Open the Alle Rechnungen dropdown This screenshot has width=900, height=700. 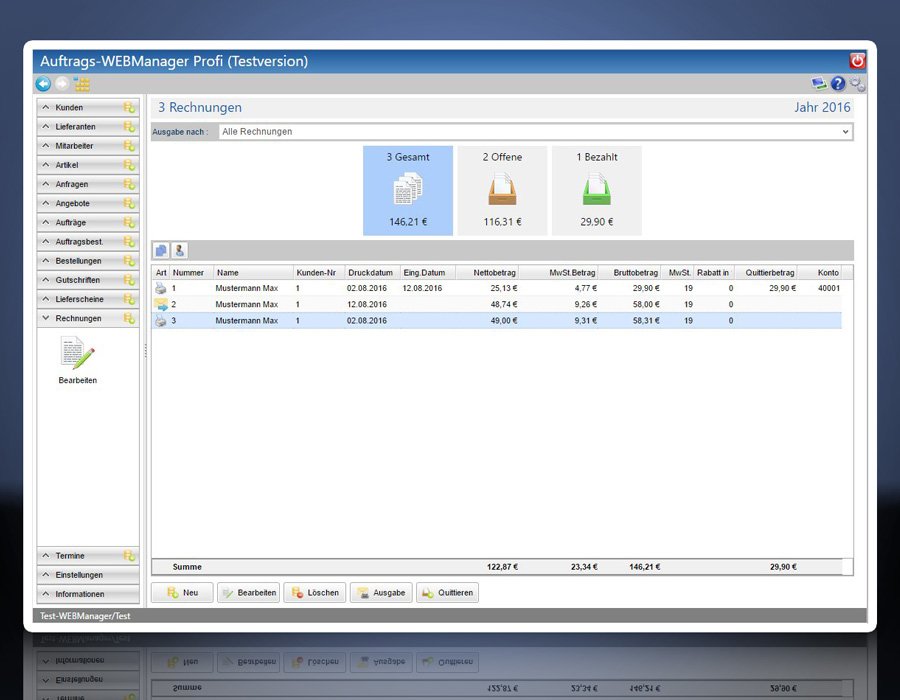point(535,132)
